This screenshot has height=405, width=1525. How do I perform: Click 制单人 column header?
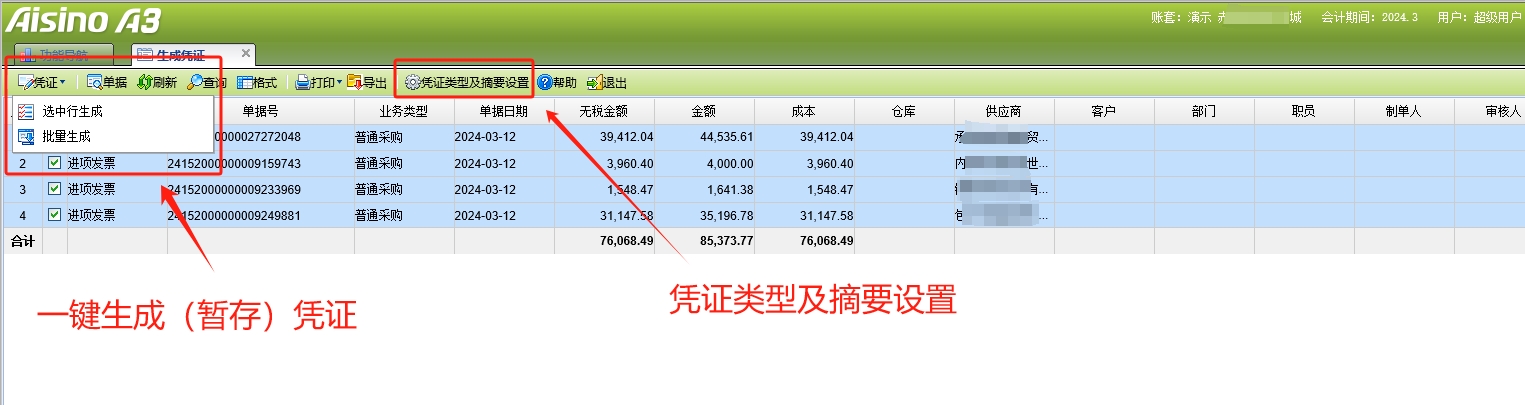pos(1404,111)
